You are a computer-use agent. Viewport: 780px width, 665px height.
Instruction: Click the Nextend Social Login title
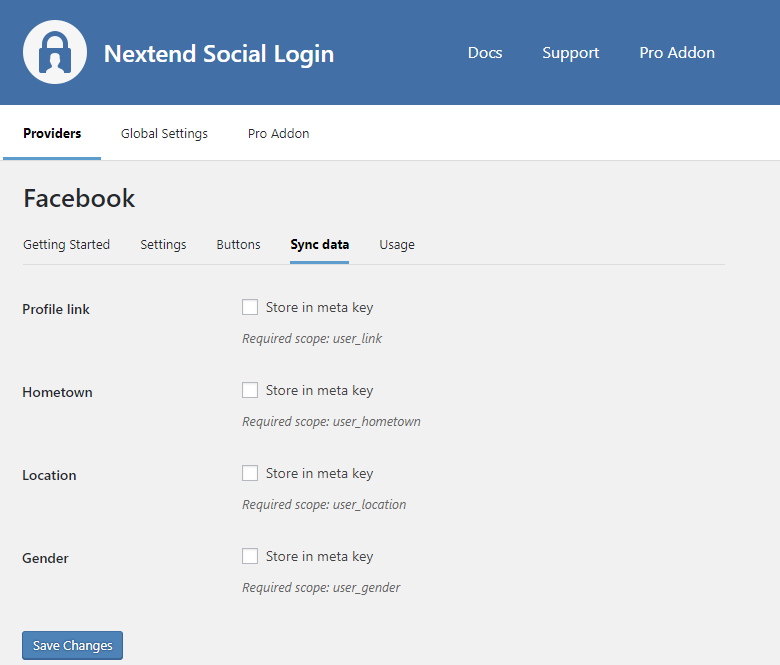(x=219, y=54)
